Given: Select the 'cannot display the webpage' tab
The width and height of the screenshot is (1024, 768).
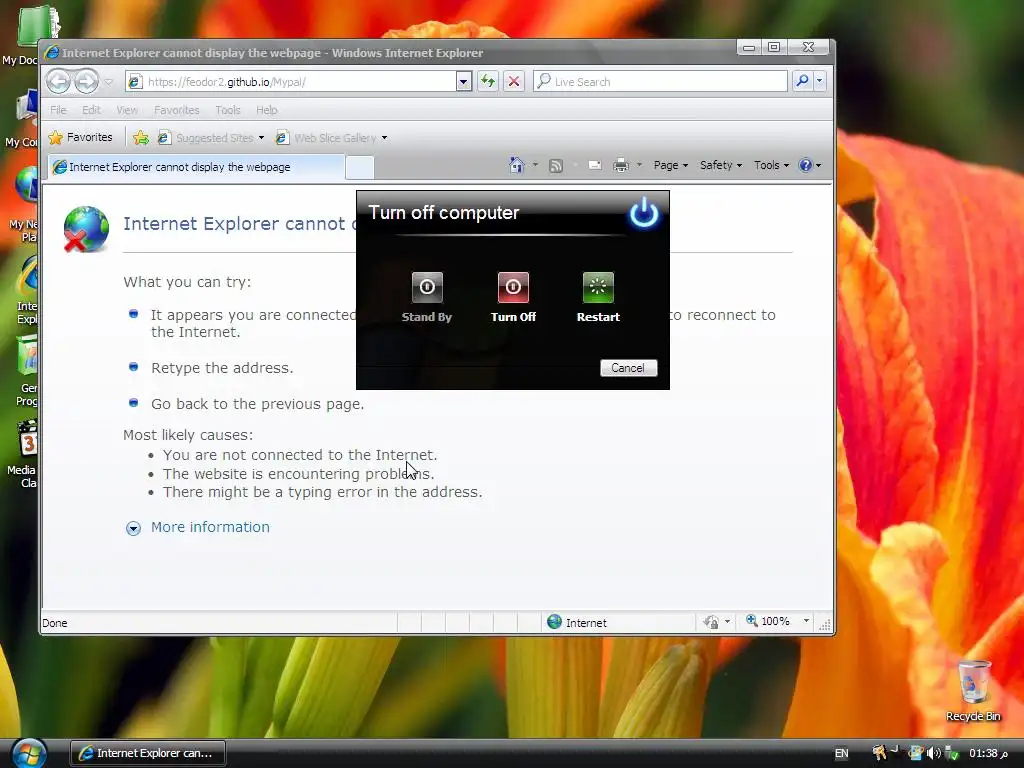Looking at the screenshot, I should coord(196,167).
